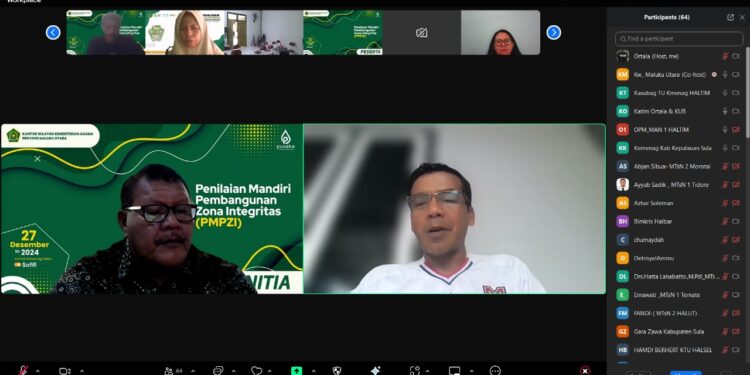Screen dimensions: 750x375
Task: Select the first gallery thumbnail with man
Action: click(x=106, y=33)
